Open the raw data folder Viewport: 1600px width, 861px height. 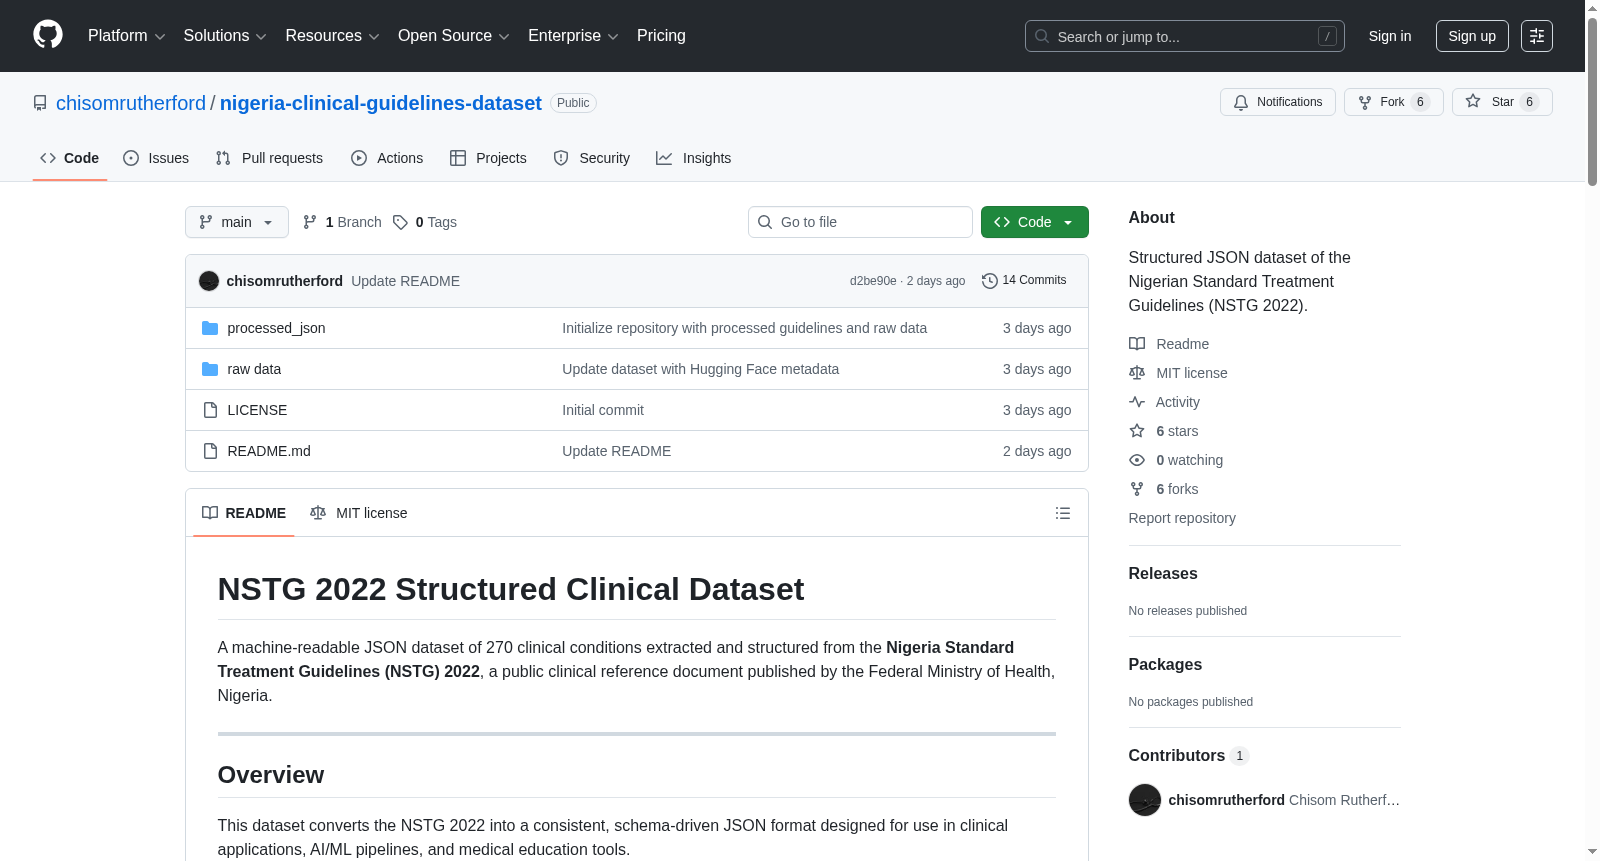point(254,369)
